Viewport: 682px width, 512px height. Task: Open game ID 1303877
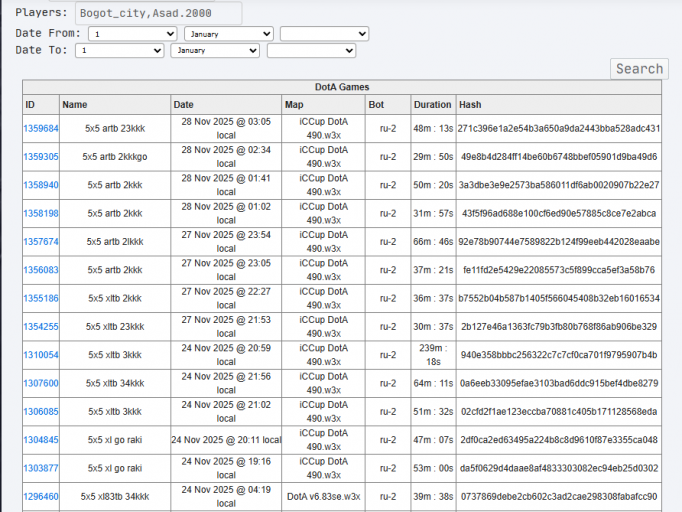tap(41, 468)
